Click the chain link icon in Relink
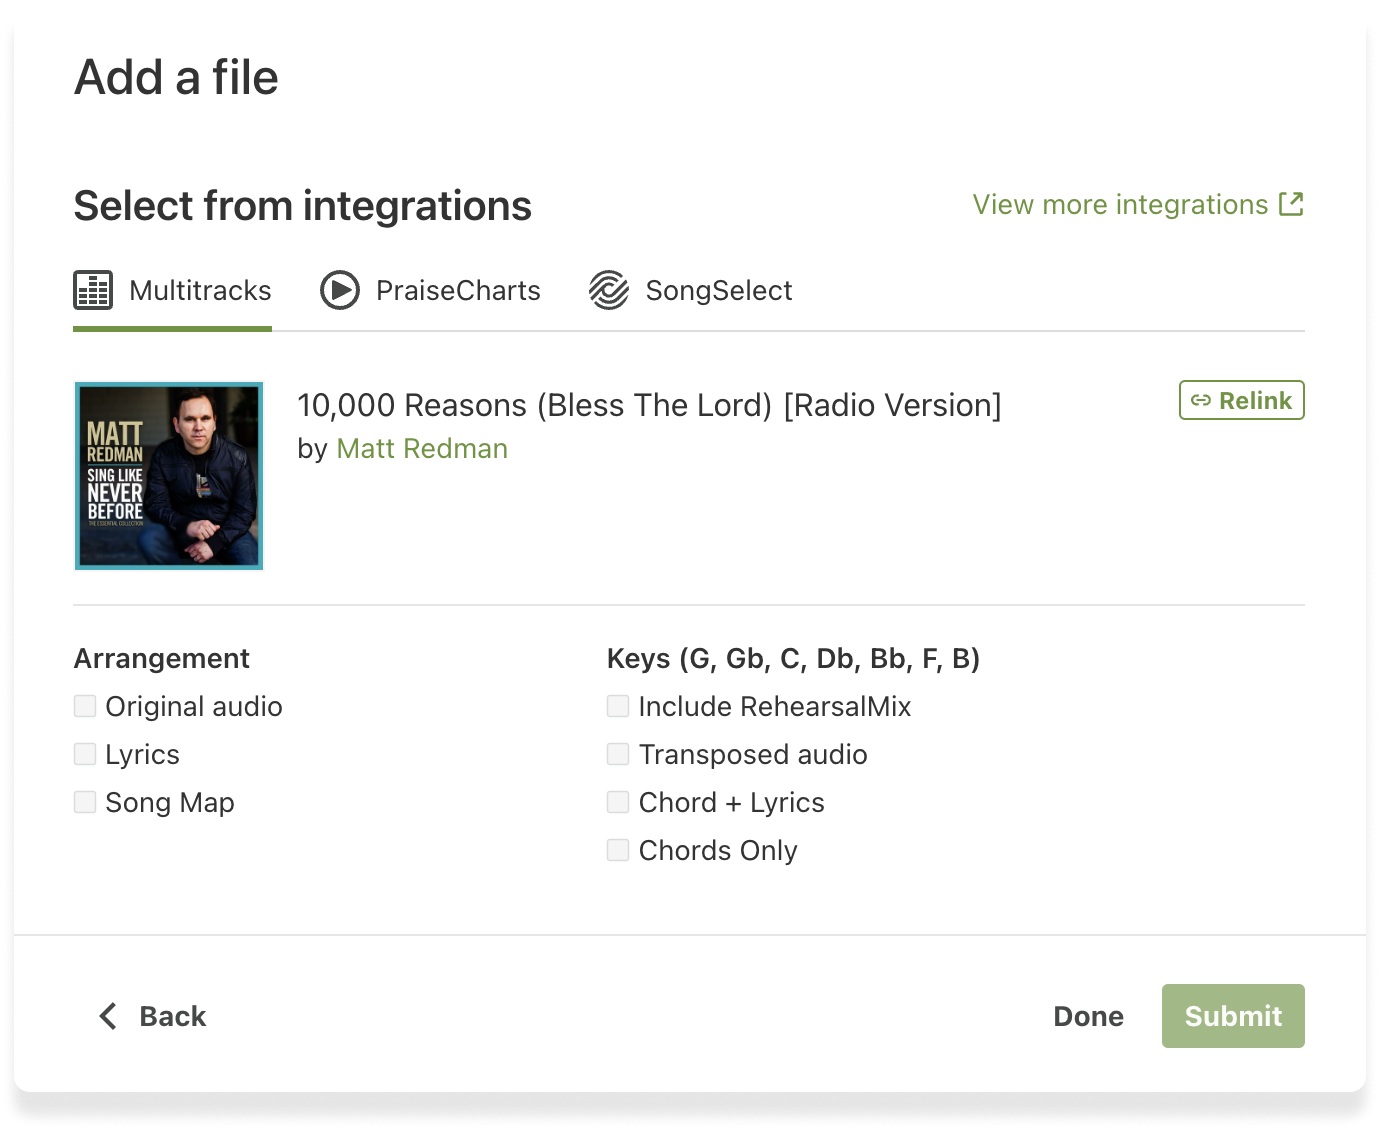Screen dimensions: 1380x1130 (1201, 401)
